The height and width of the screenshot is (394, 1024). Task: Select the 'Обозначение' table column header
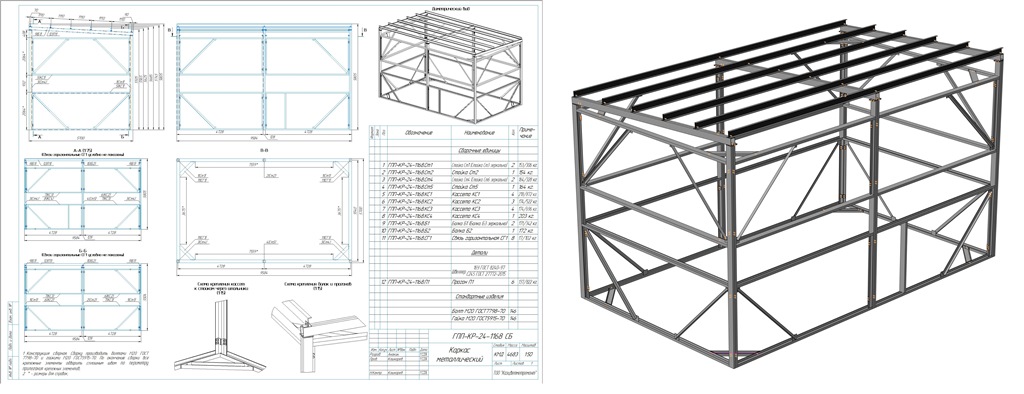tap(418, 133)
